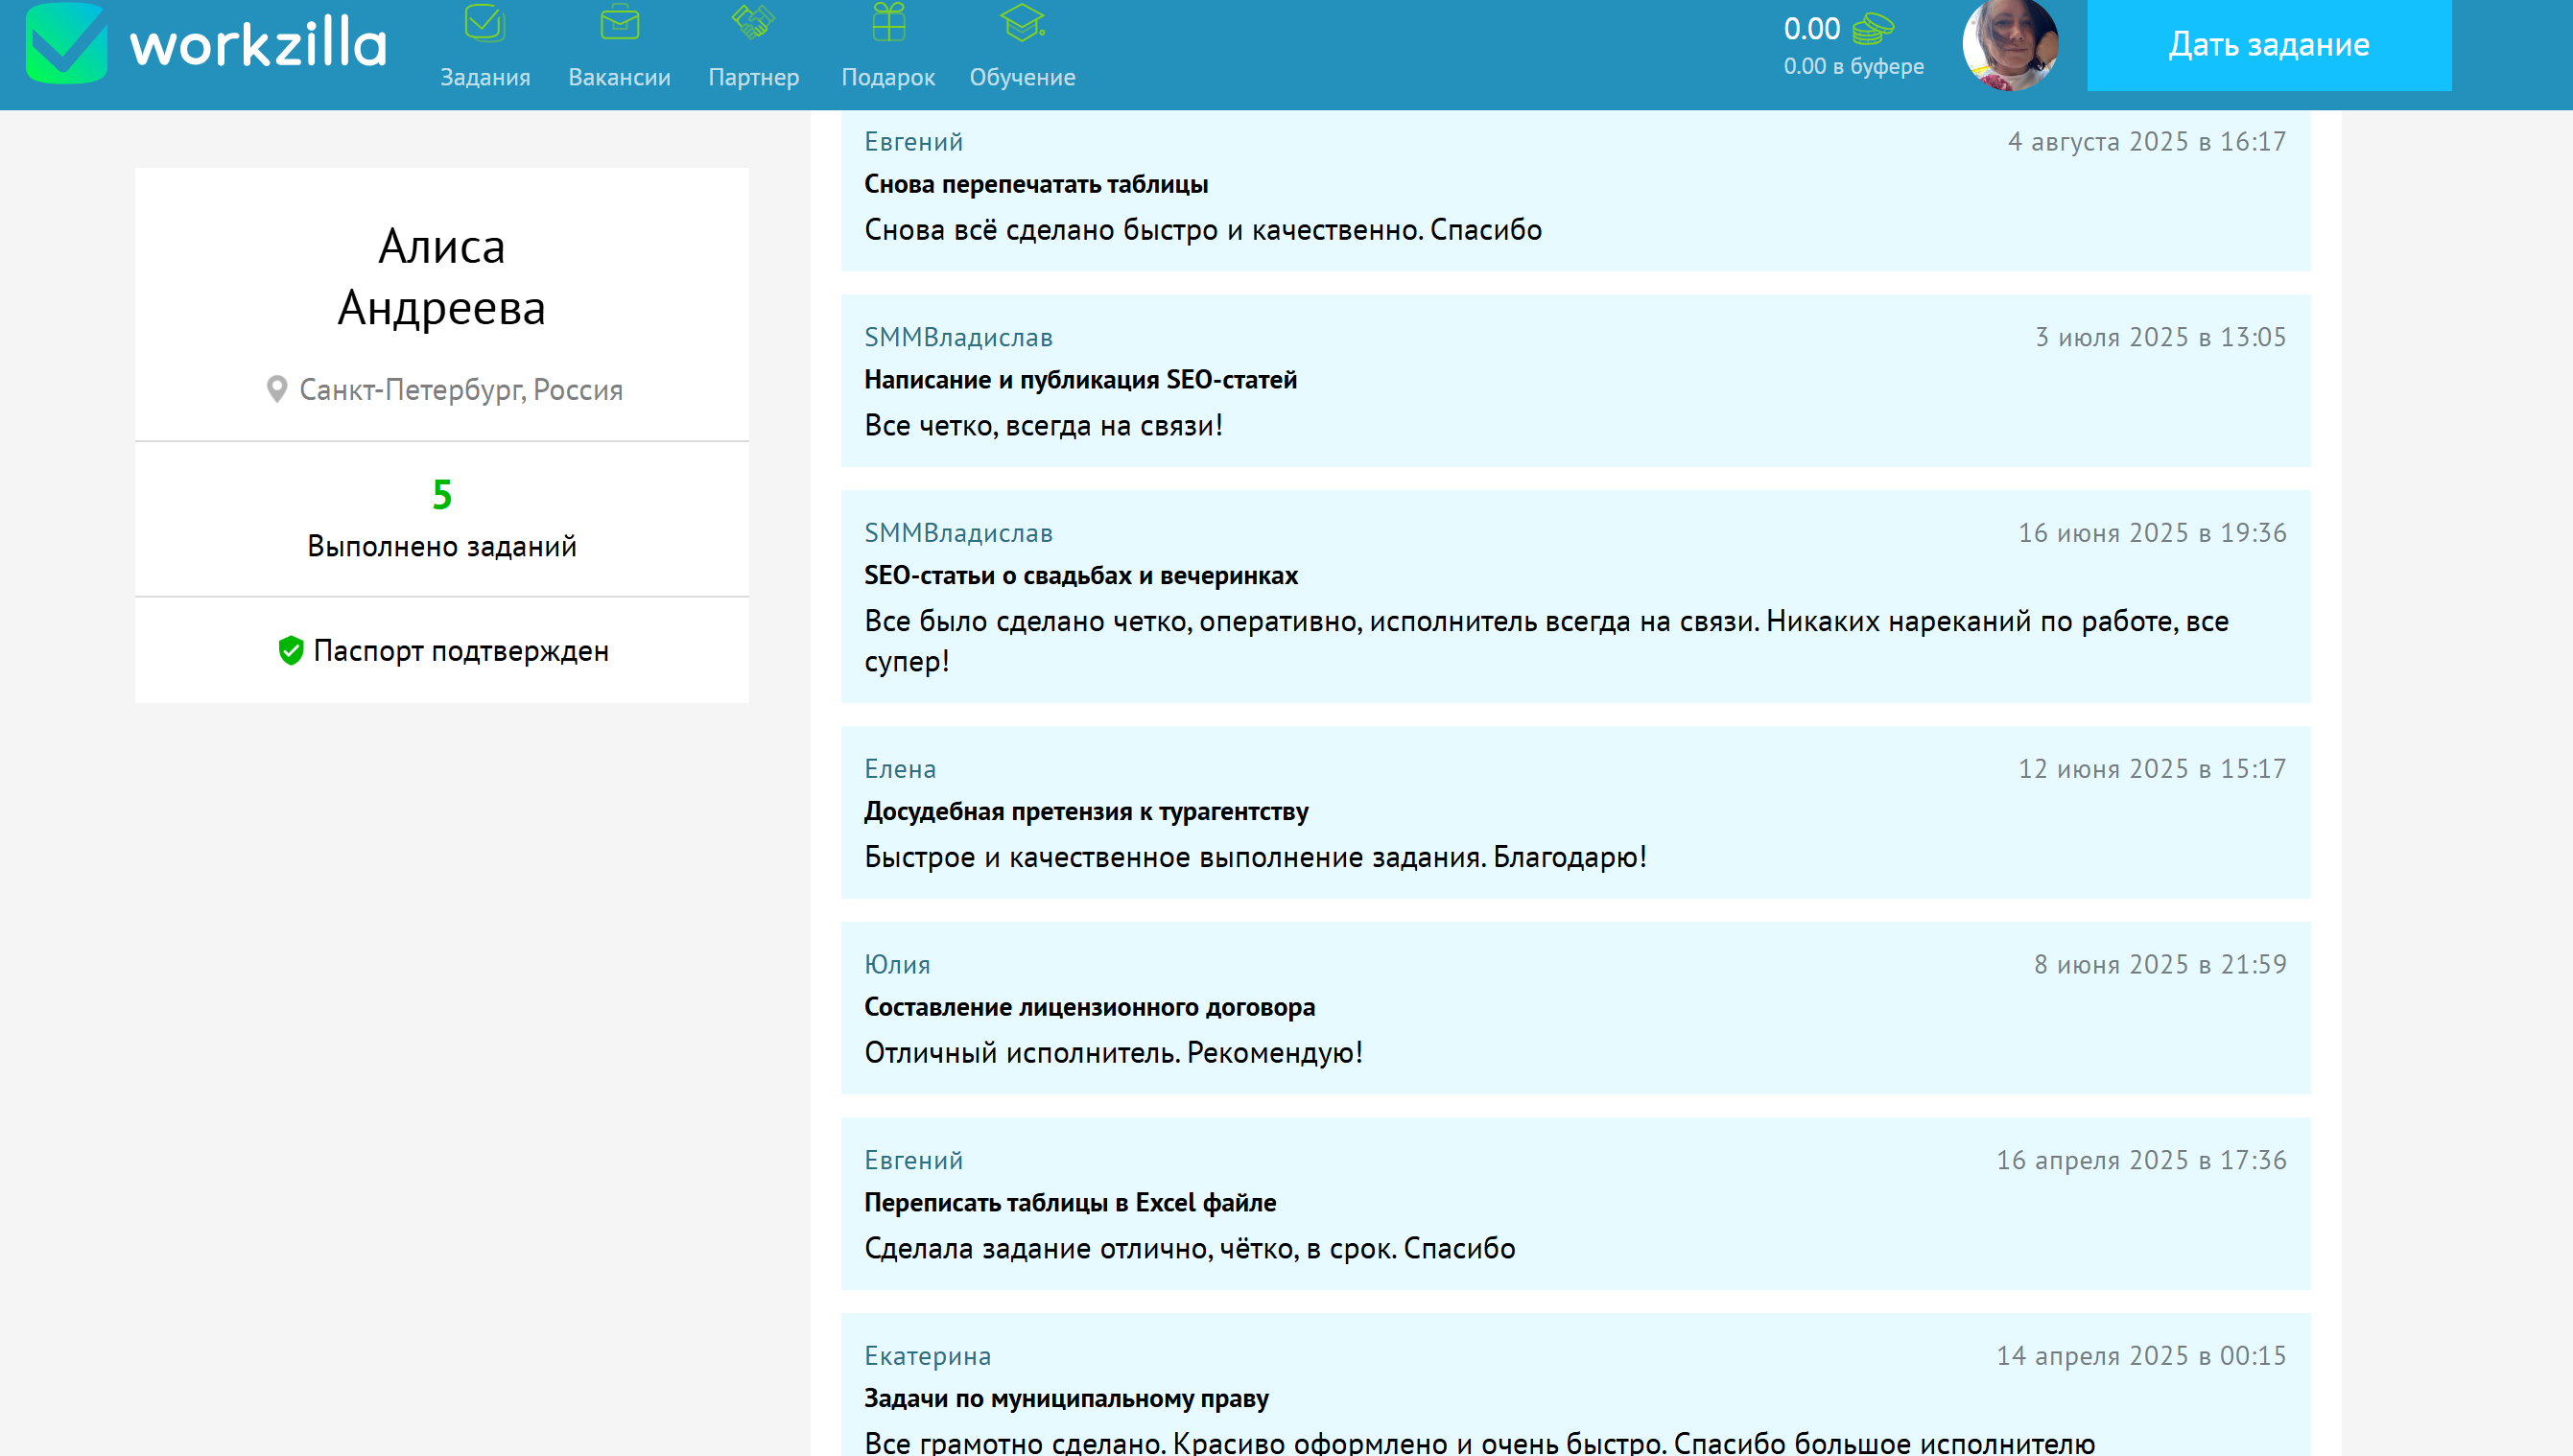Image resolution: width=2573 pixels, height=1456 pixels.
Task: Open the Задания menu item
Action: pos(484,77)
